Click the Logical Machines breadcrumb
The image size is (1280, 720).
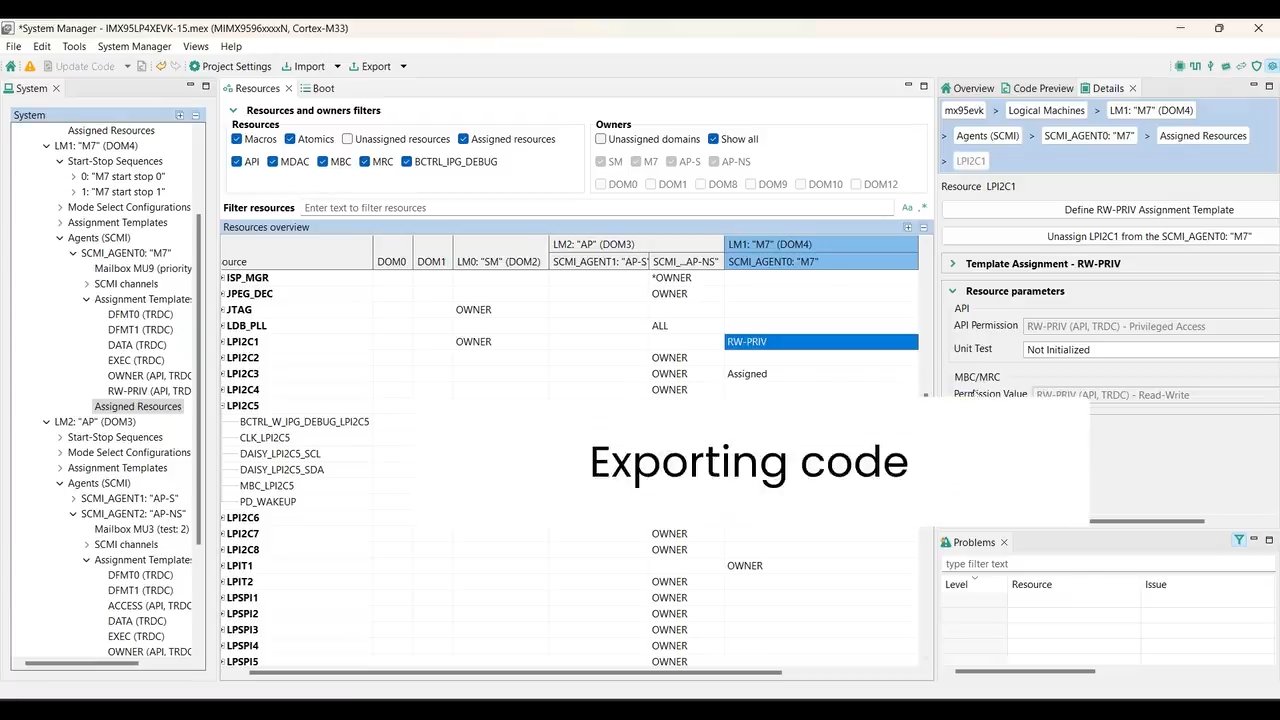(1046, 111)
